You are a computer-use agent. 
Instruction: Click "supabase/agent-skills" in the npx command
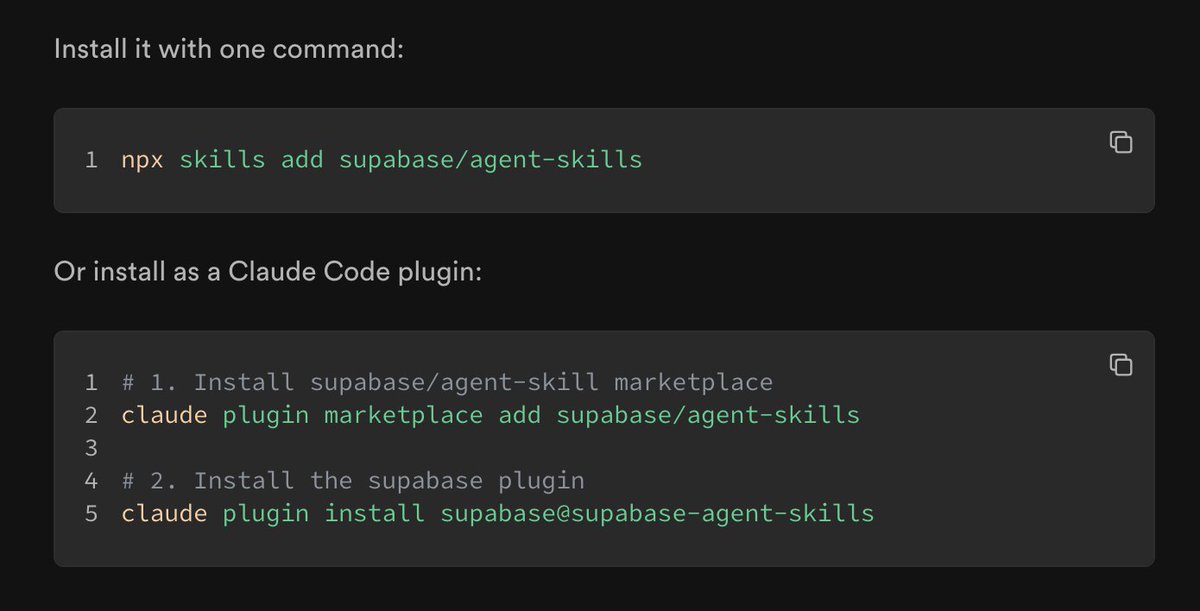(490, 159)
